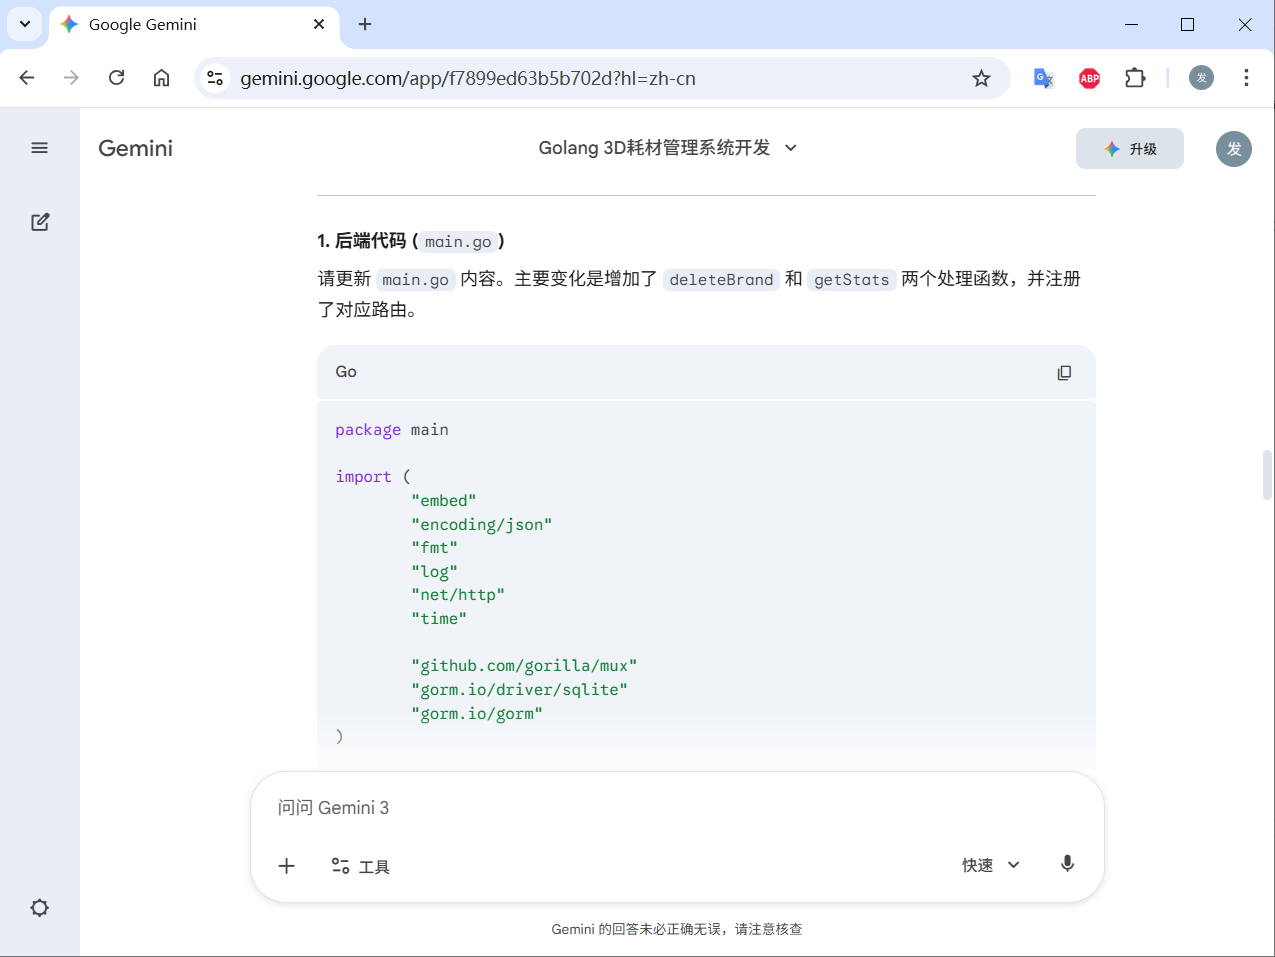Click the 升级 upgrade button
The image size is (1275, 957).
pos(1129,149)
